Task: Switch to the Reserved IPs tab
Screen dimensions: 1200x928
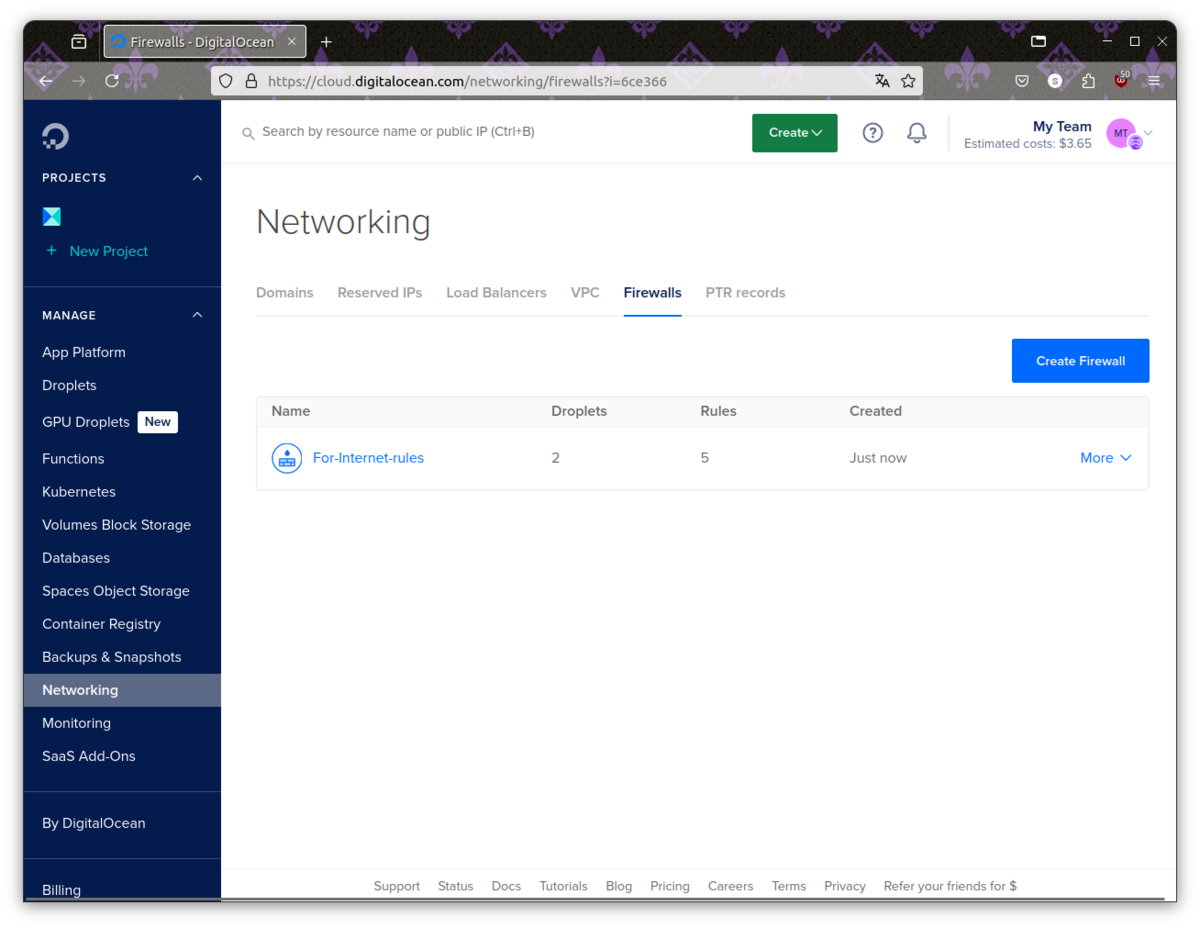Action: 380,293
